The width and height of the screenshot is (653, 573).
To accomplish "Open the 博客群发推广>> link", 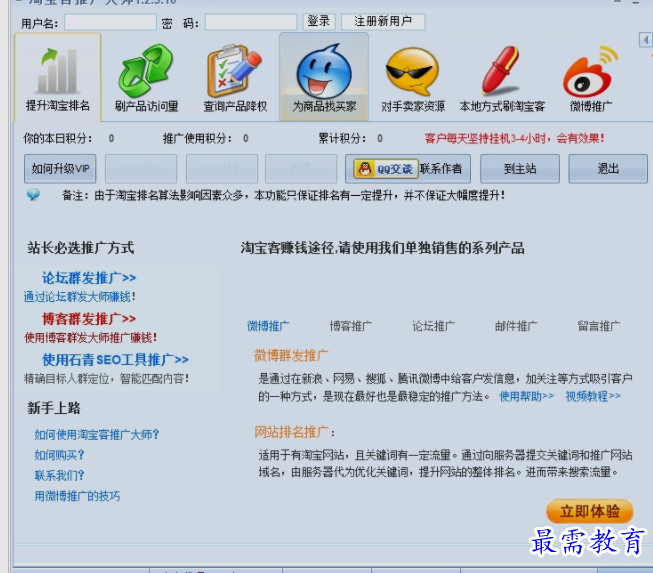I will point(89,319).
